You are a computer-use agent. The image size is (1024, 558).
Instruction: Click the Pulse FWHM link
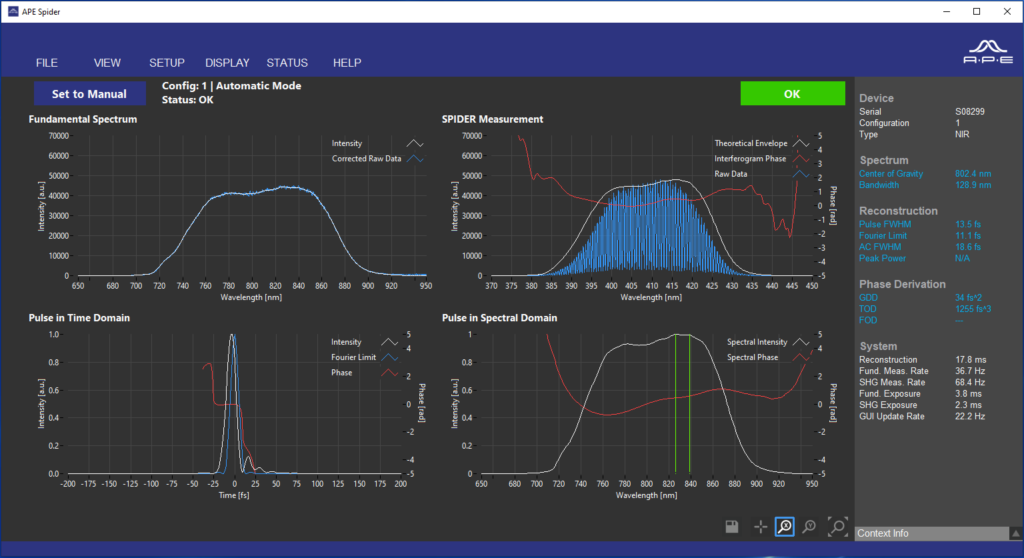pyautogui.click(x=885, y=224)
